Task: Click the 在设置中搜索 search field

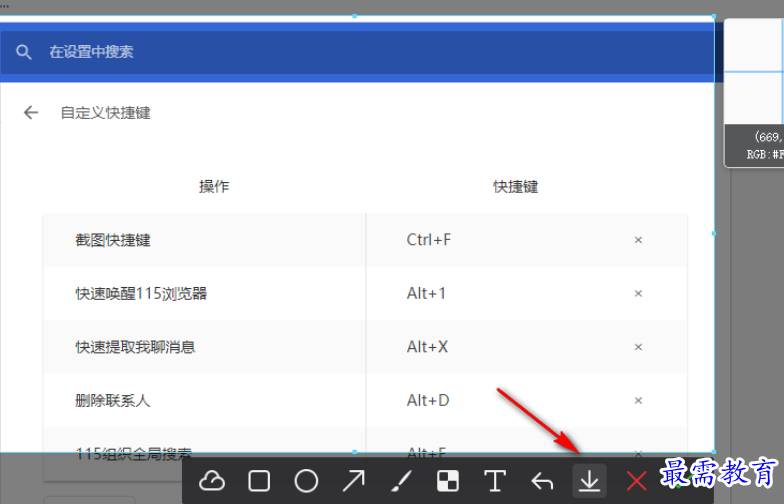Action: 357,52
